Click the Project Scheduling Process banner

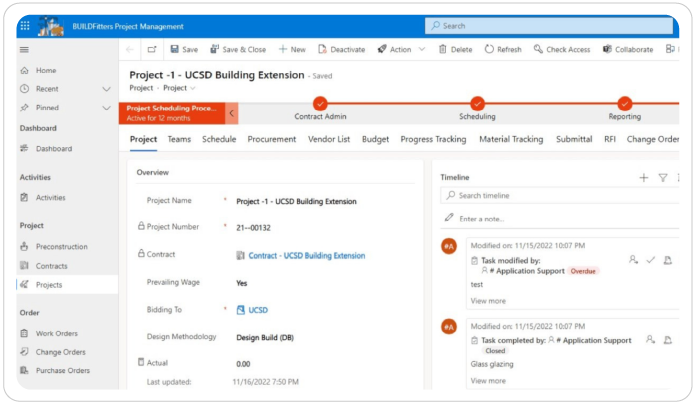[x=172, y=113]
